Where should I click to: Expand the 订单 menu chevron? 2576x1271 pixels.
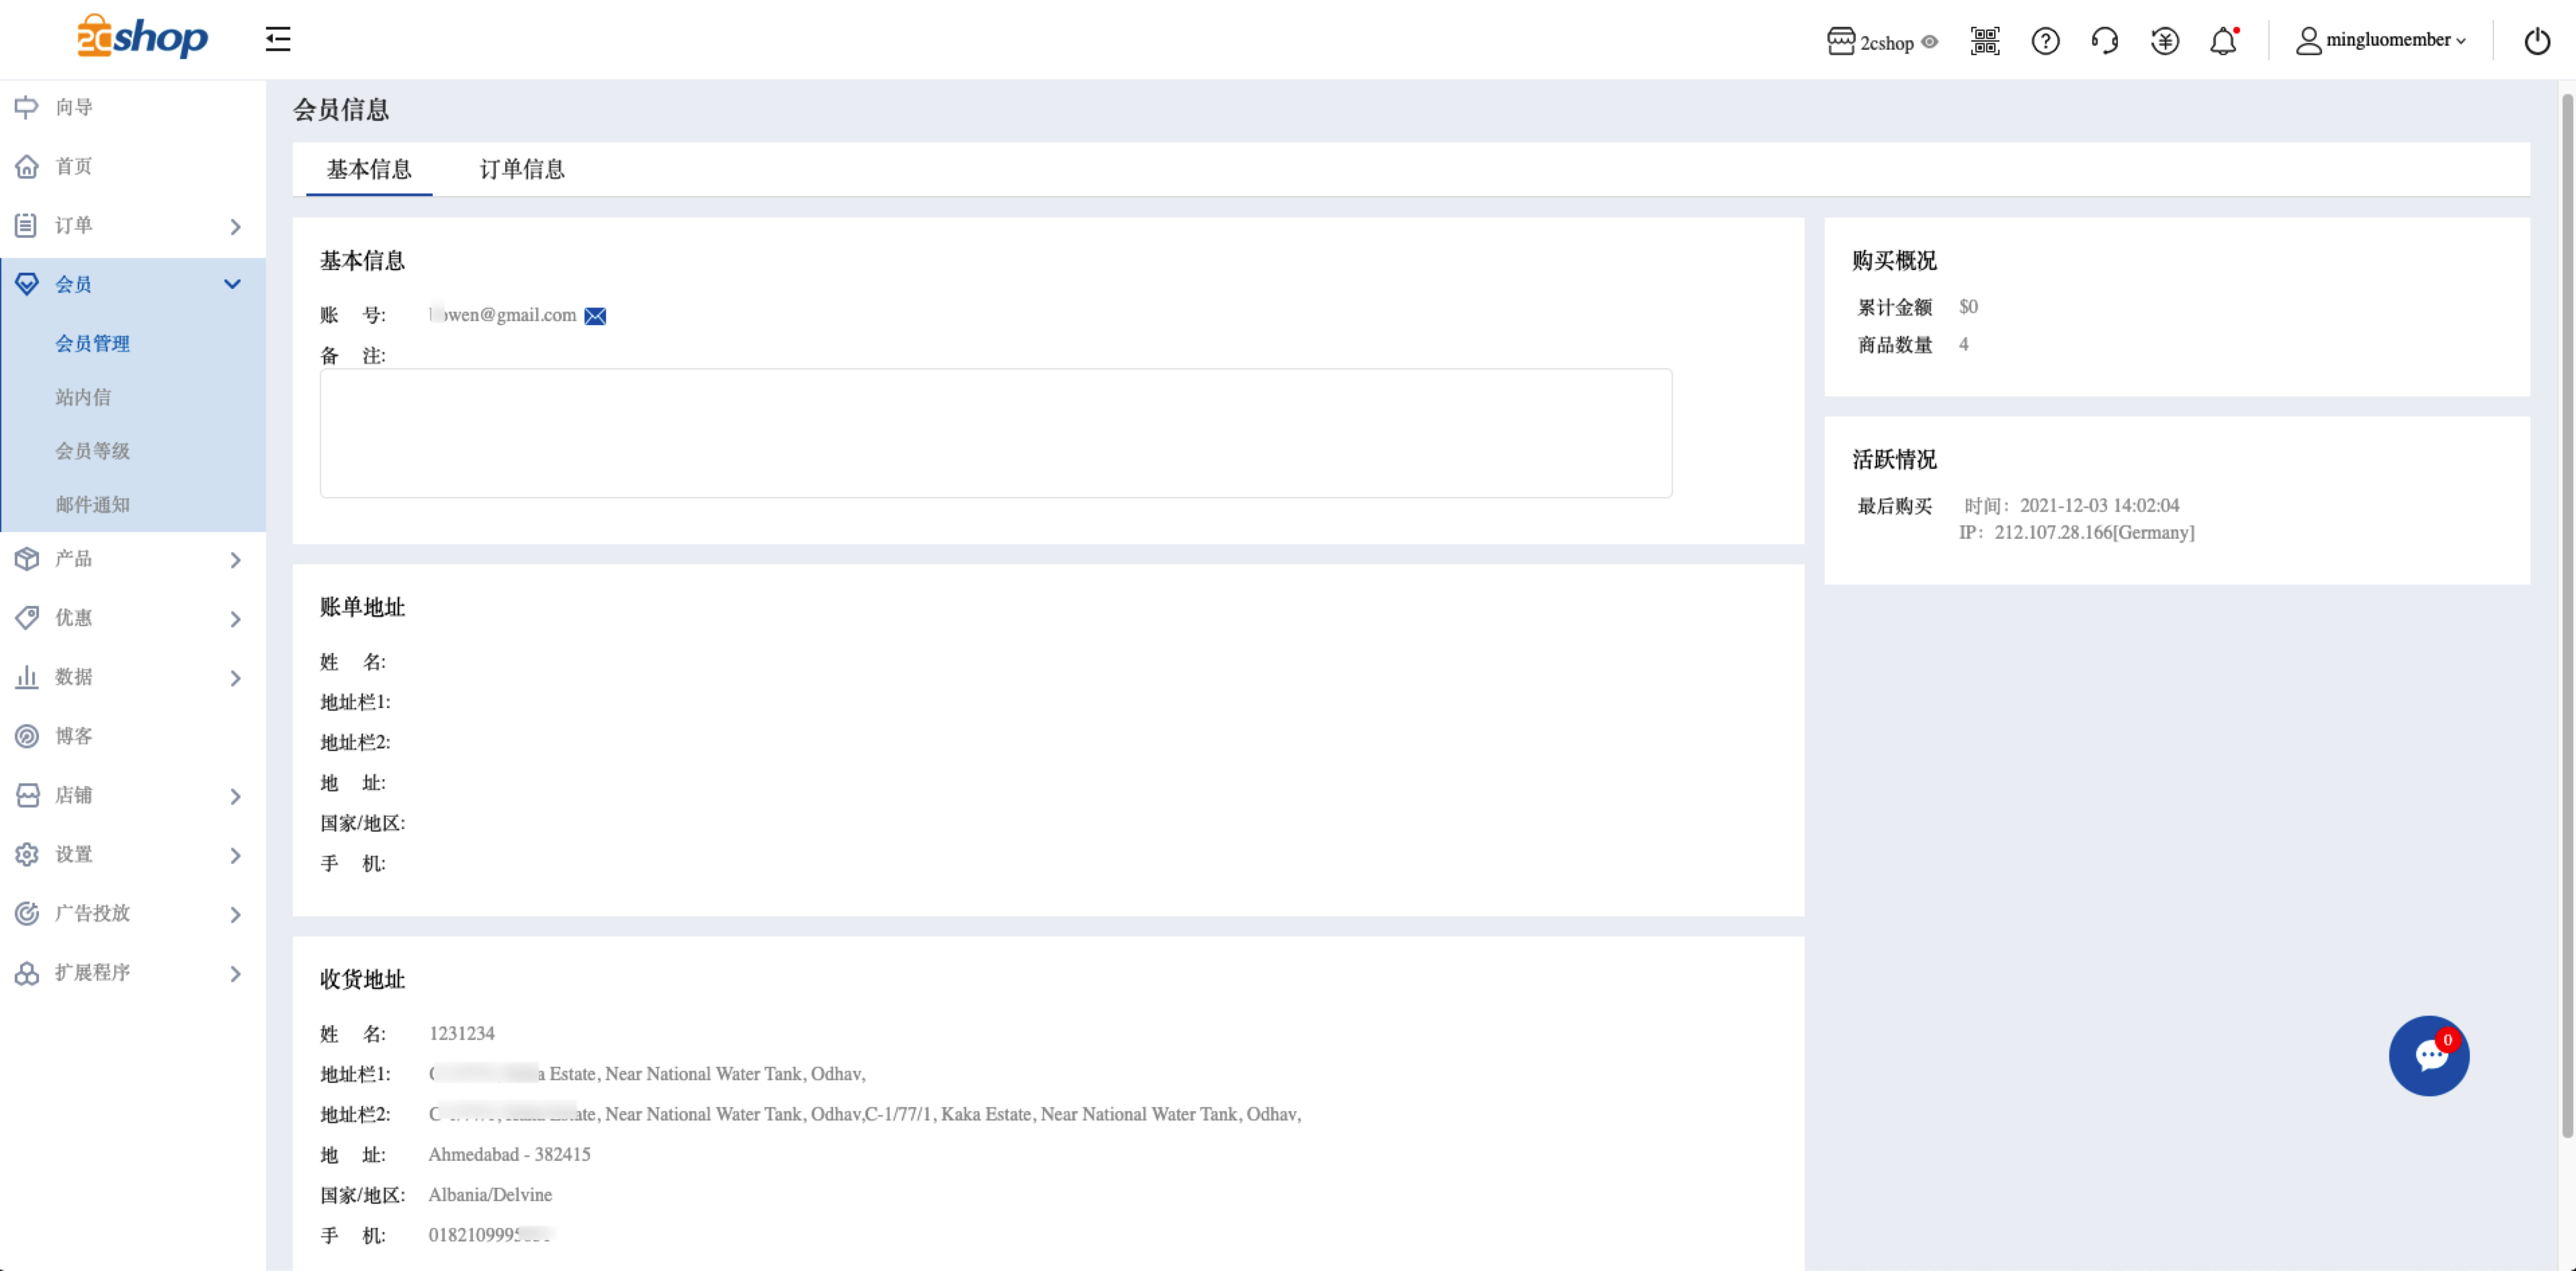pos(236,227)
